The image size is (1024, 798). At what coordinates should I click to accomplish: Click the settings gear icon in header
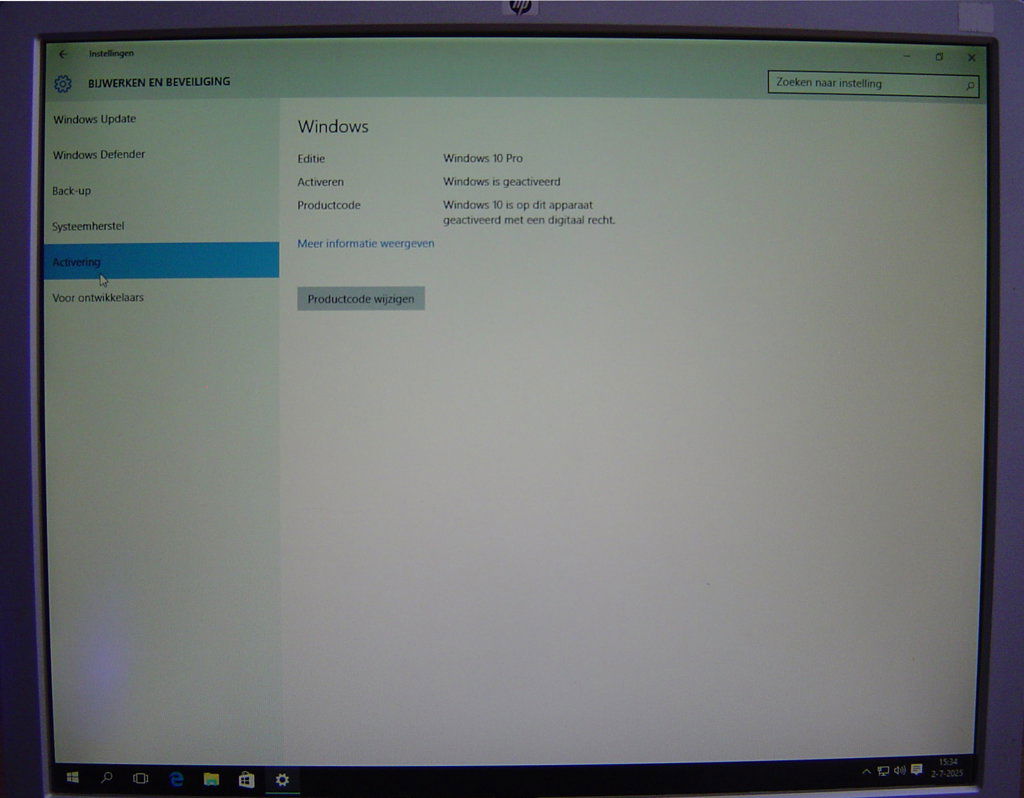pyautogui.click(x=63, y=84)
